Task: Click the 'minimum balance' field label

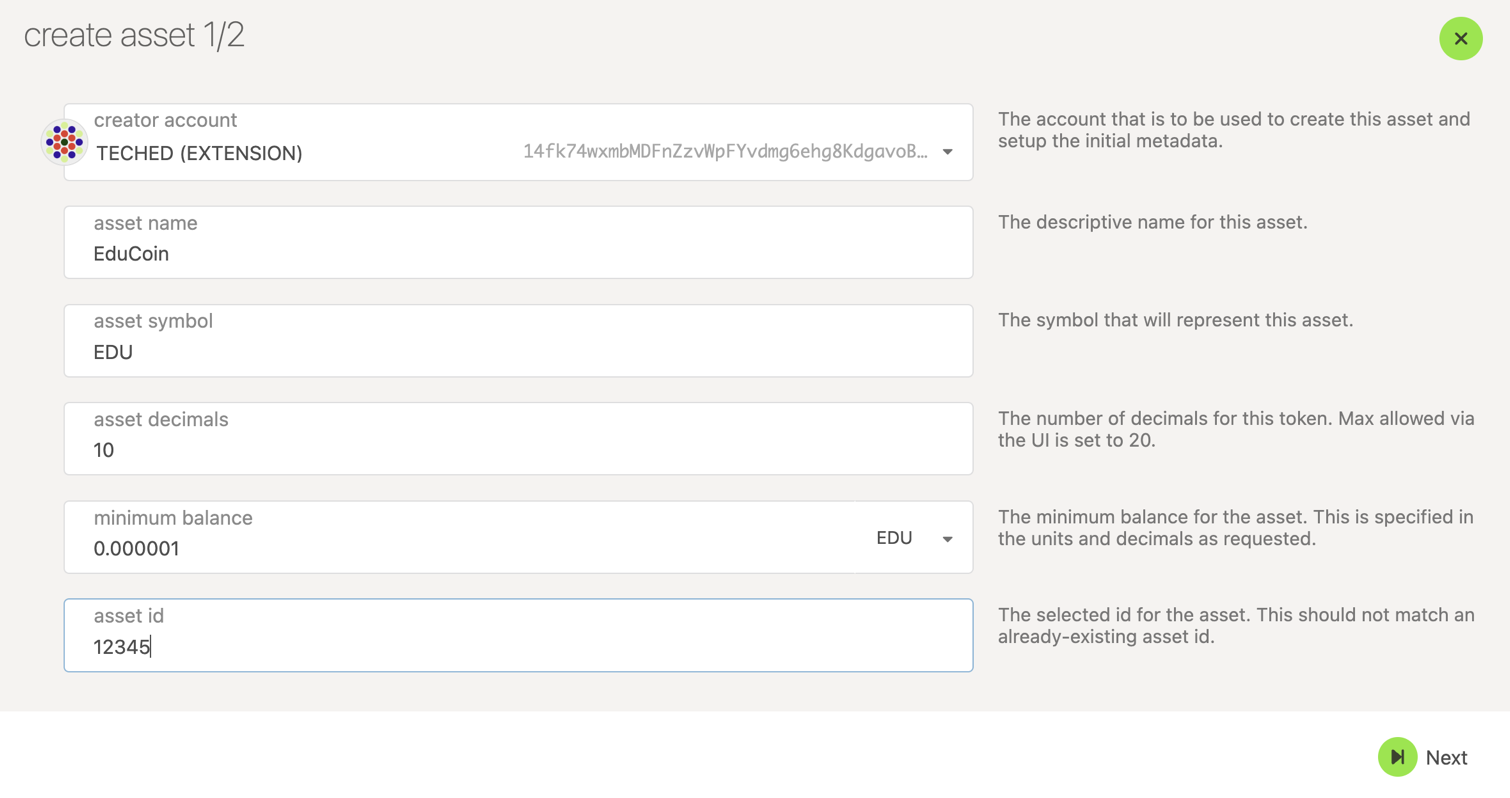Action: click(173, 518)
